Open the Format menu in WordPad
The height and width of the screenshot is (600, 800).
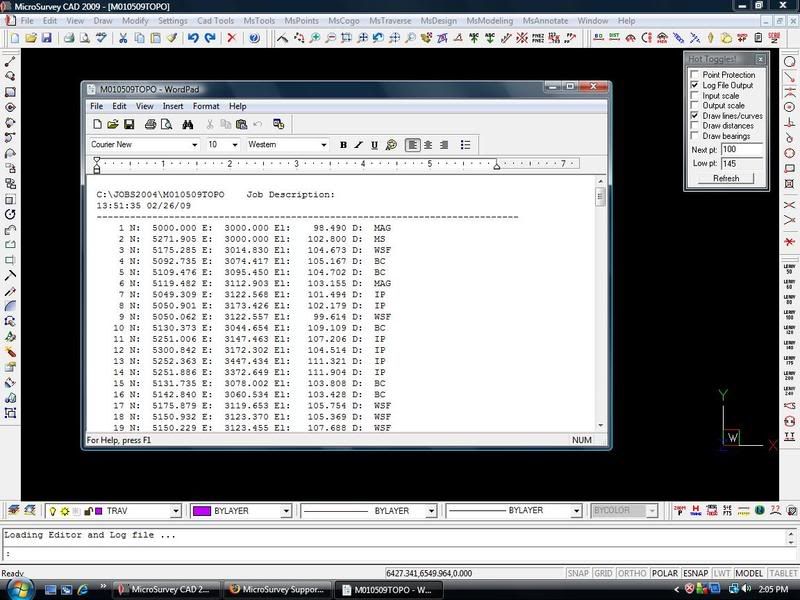(206, 106)
